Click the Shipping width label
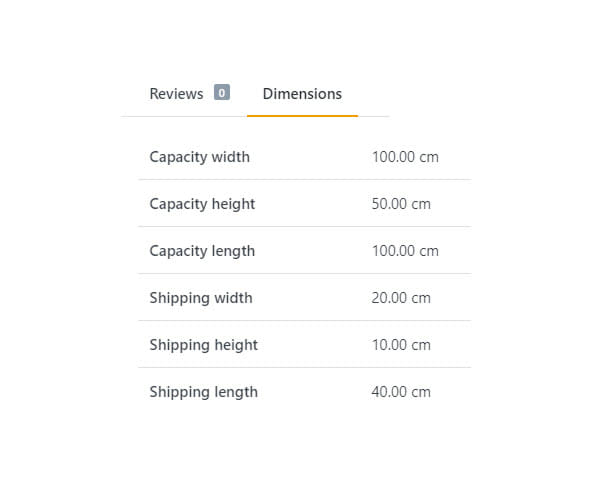The height and width of the screenshot is (480, 600). tap(200, 298)
